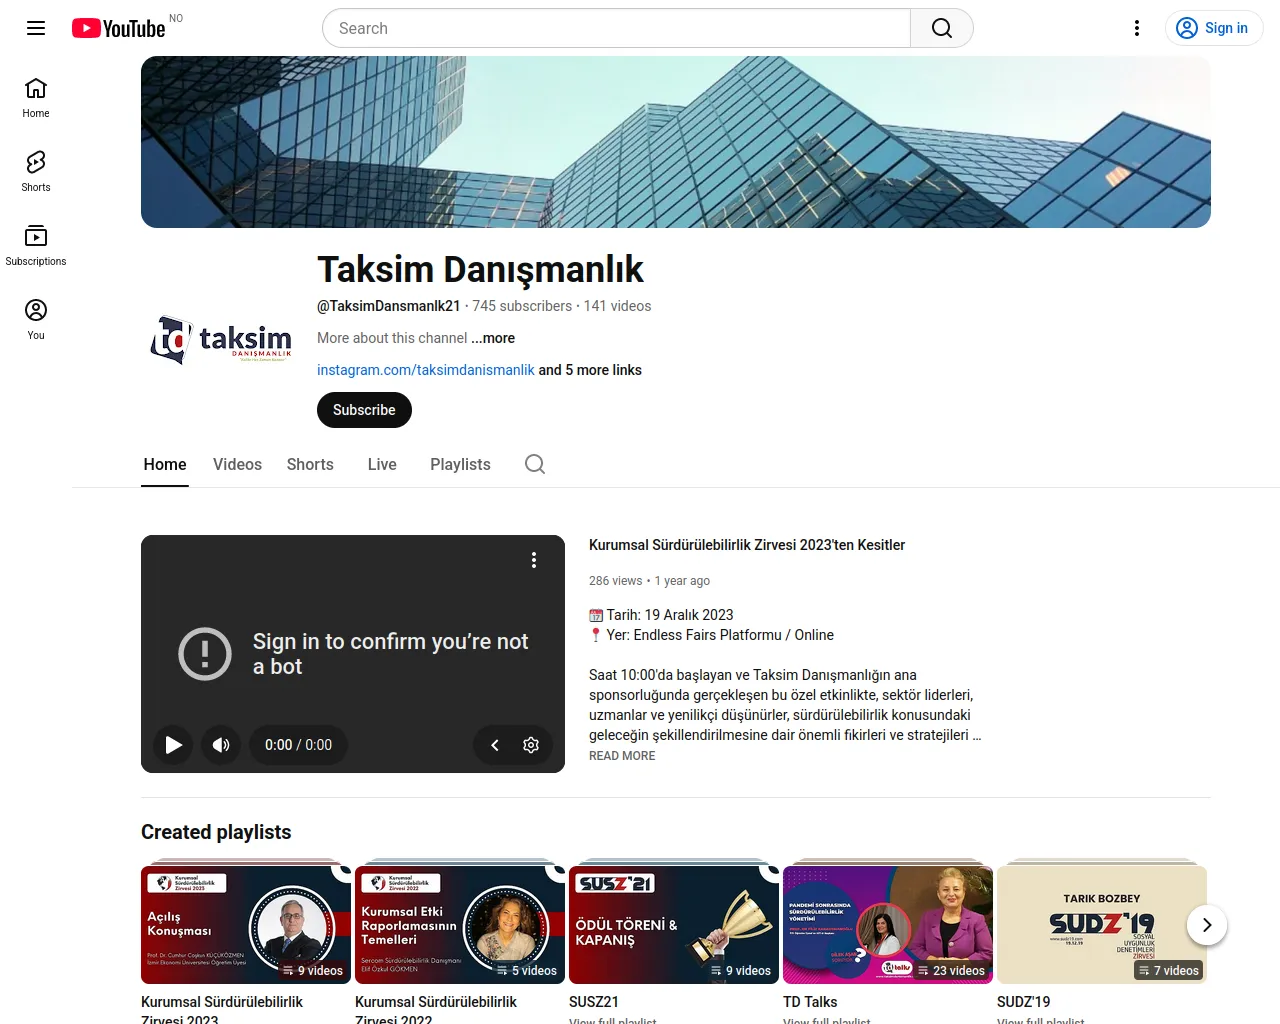Expand channel description with ...more
The height and width of the screenshot is (1024, 1280).
tap(493, 338)
